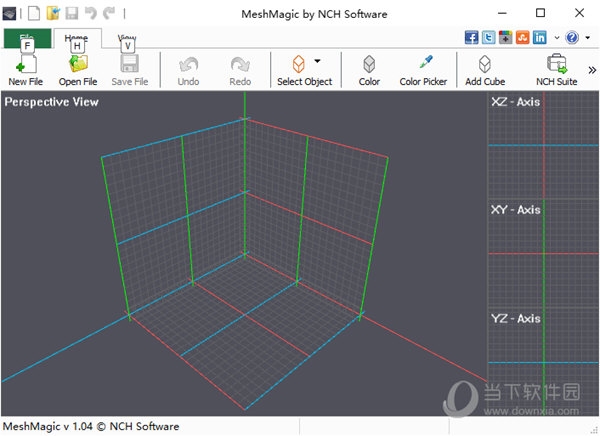600x436 pixels.
Task: Expand the Select Object dropdown arrow
Action: tap(317, 61)
